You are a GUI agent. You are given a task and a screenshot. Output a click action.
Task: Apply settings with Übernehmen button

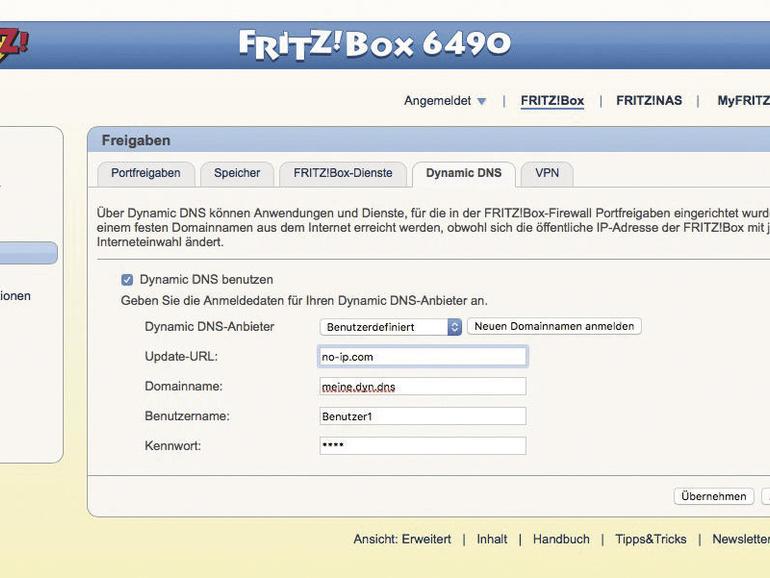click(x=714, y=496)
